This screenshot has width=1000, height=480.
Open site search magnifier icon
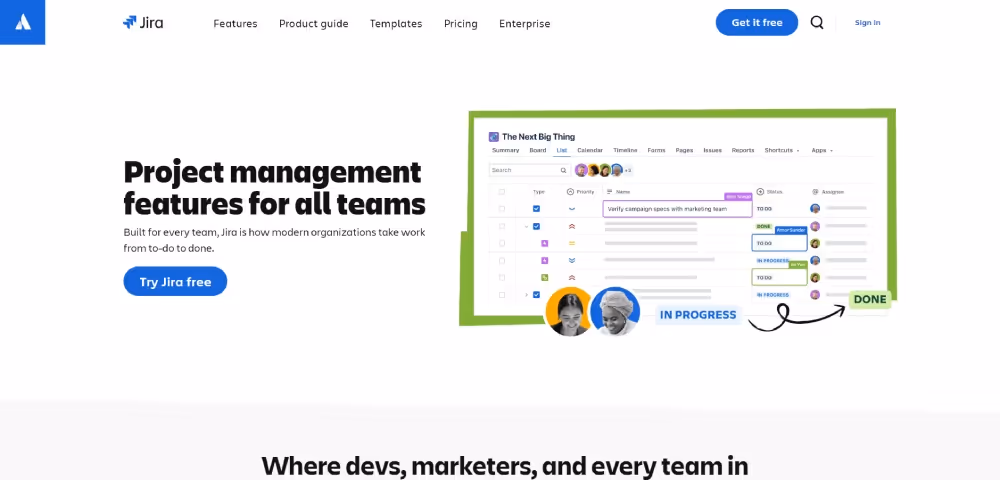[817, 22]
